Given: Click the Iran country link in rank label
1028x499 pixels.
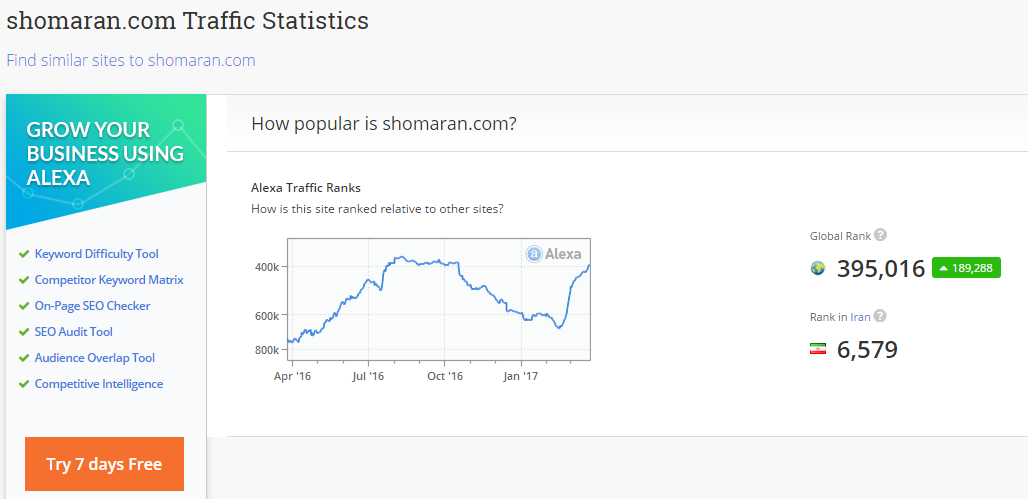Looking at the screenshot, I should tap(860, 317).
